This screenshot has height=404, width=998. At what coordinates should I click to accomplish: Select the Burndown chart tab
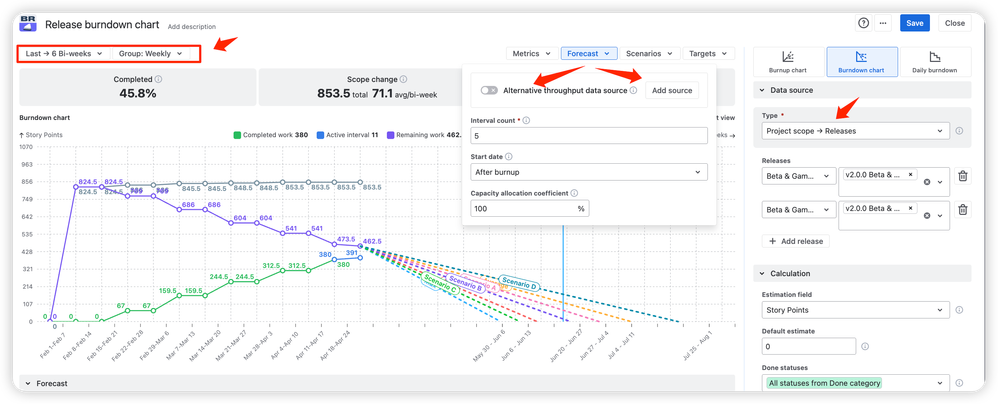coord(862,62)
